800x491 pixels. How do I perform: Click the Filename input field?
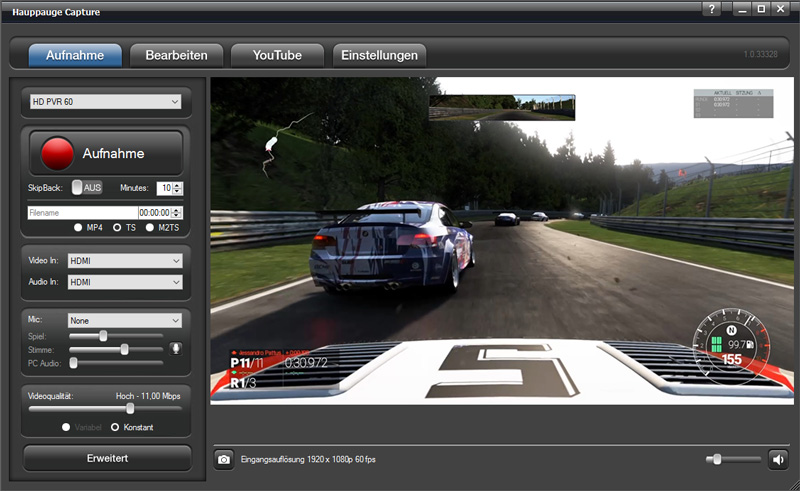click(82, 212)
